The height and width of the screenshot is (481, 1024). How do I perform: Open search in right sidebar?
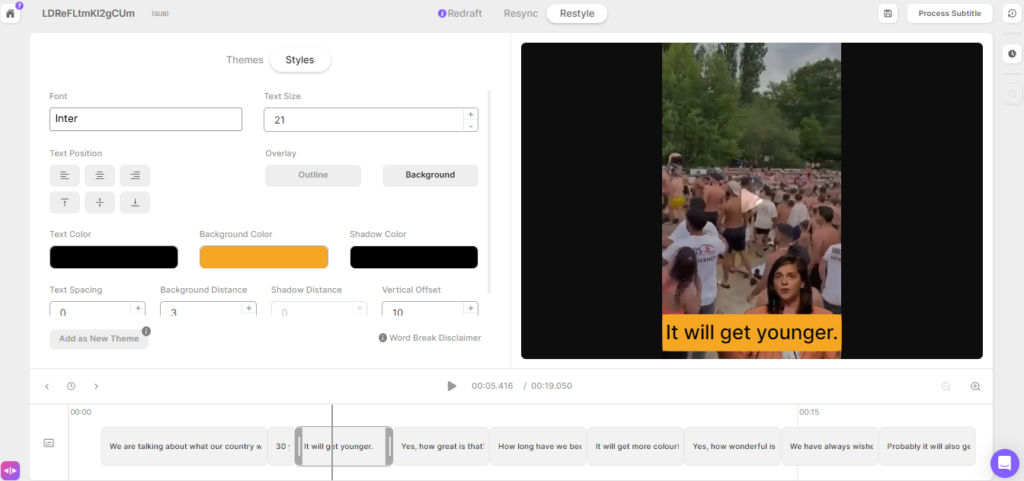(x=1012, y=95)
